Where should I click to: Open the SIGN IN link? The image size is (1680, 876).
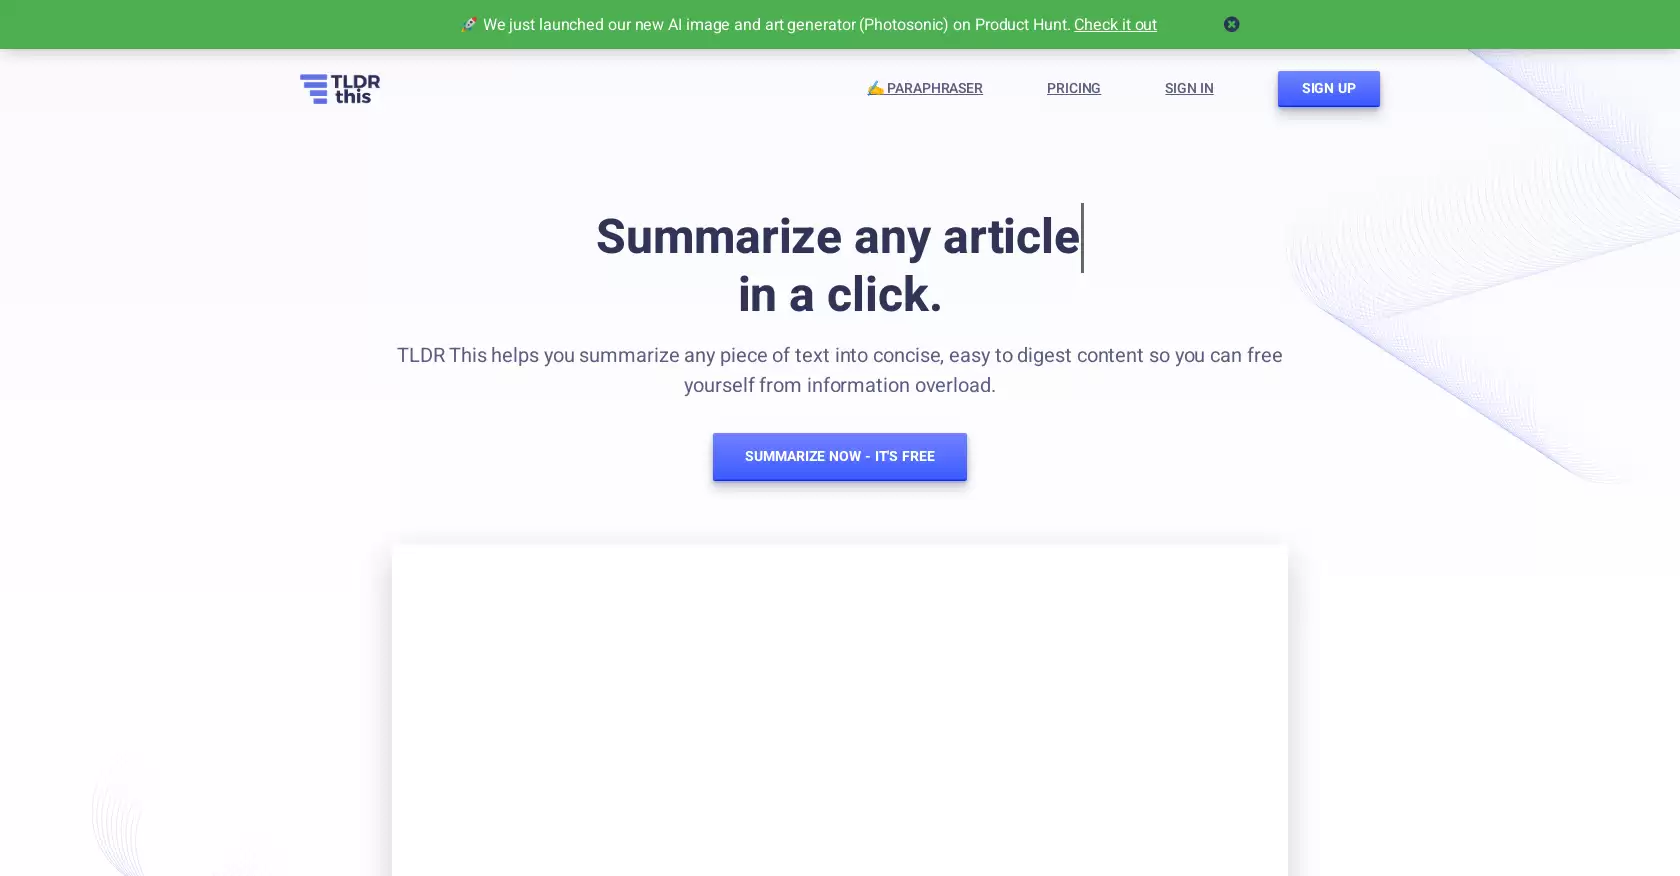click(x=1189, y=88)
